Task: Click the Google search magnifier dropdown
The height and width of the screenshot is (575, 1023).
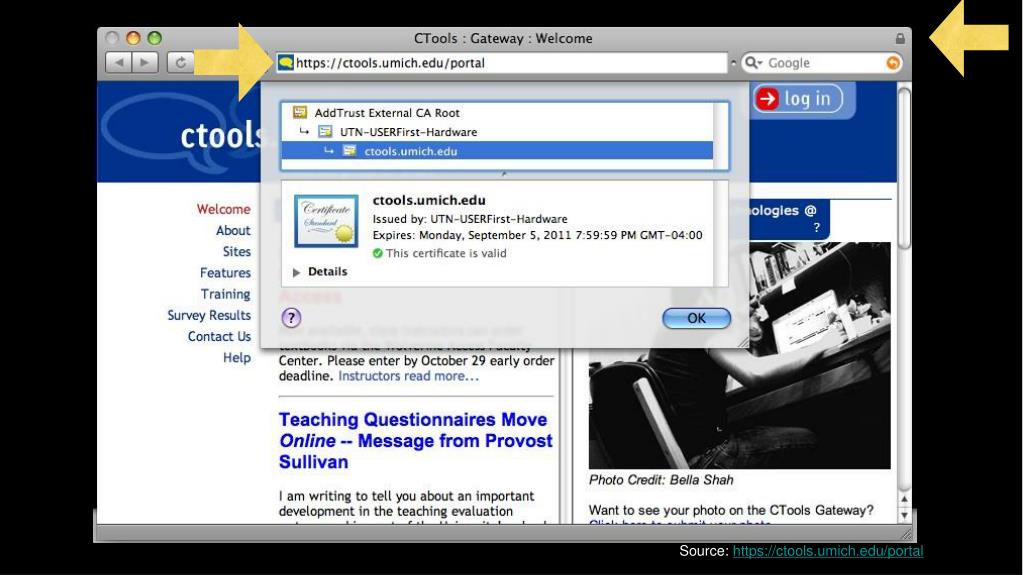Action: (x=754, y=63)
